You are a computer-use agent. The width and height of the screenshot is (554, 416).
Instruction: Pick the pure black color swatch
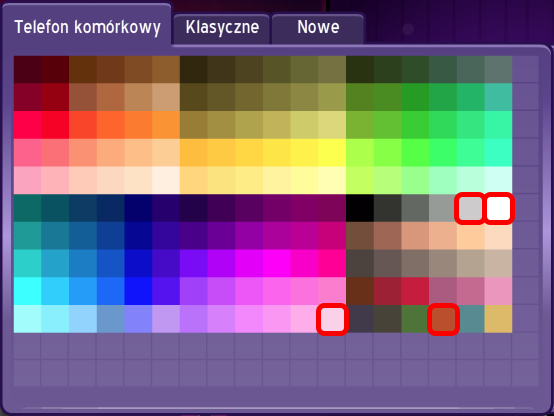pyautogui.click(x=360, y=208)
